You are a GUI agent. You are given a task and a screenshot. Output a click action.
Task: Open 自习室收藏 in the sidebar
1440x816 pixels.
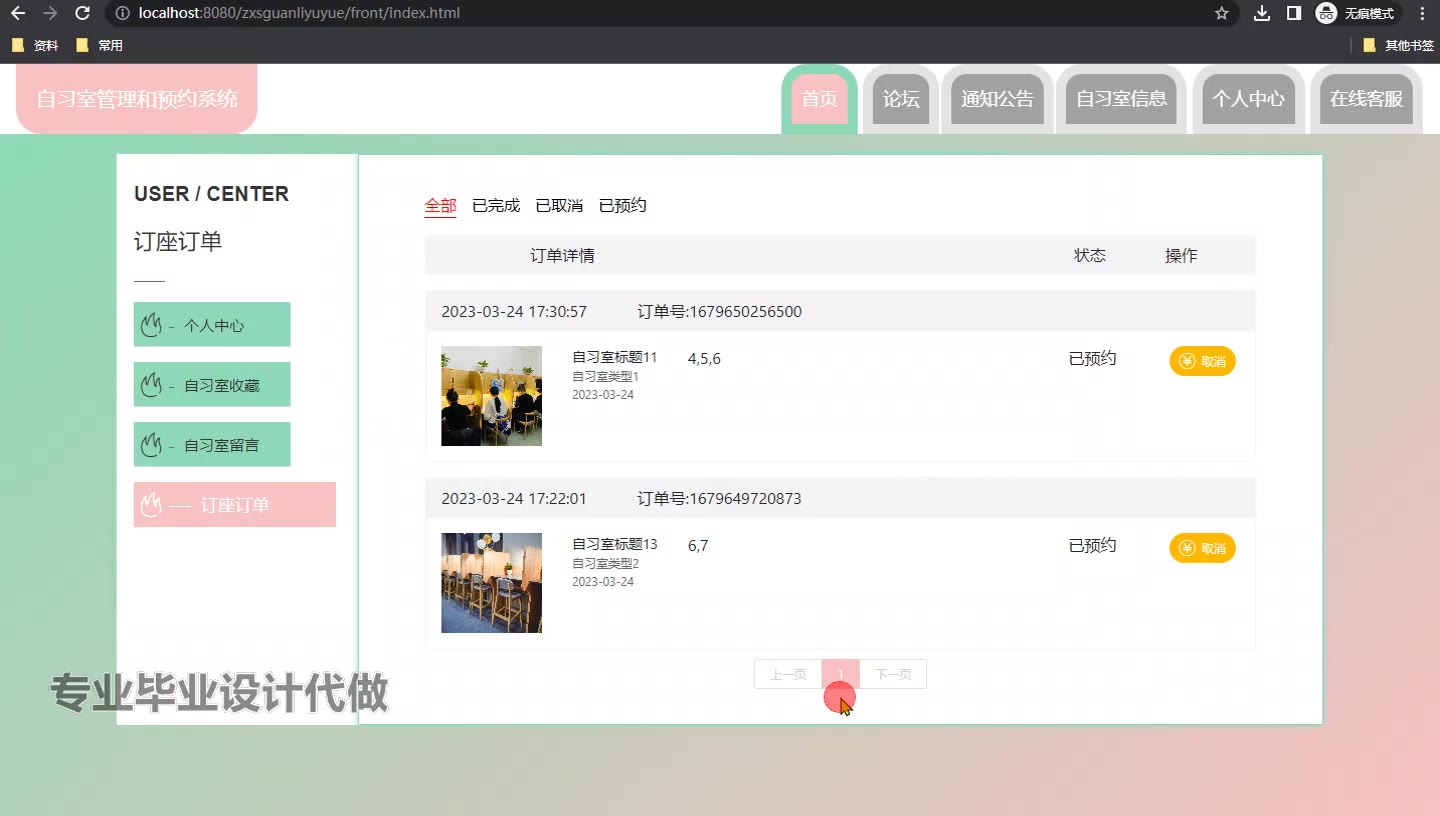click(x=212, y=385)
